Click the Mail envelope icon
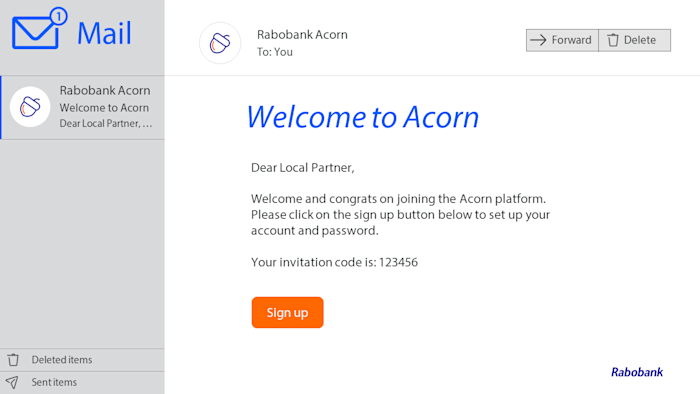700x394 pixels. (x=35, y=33)
